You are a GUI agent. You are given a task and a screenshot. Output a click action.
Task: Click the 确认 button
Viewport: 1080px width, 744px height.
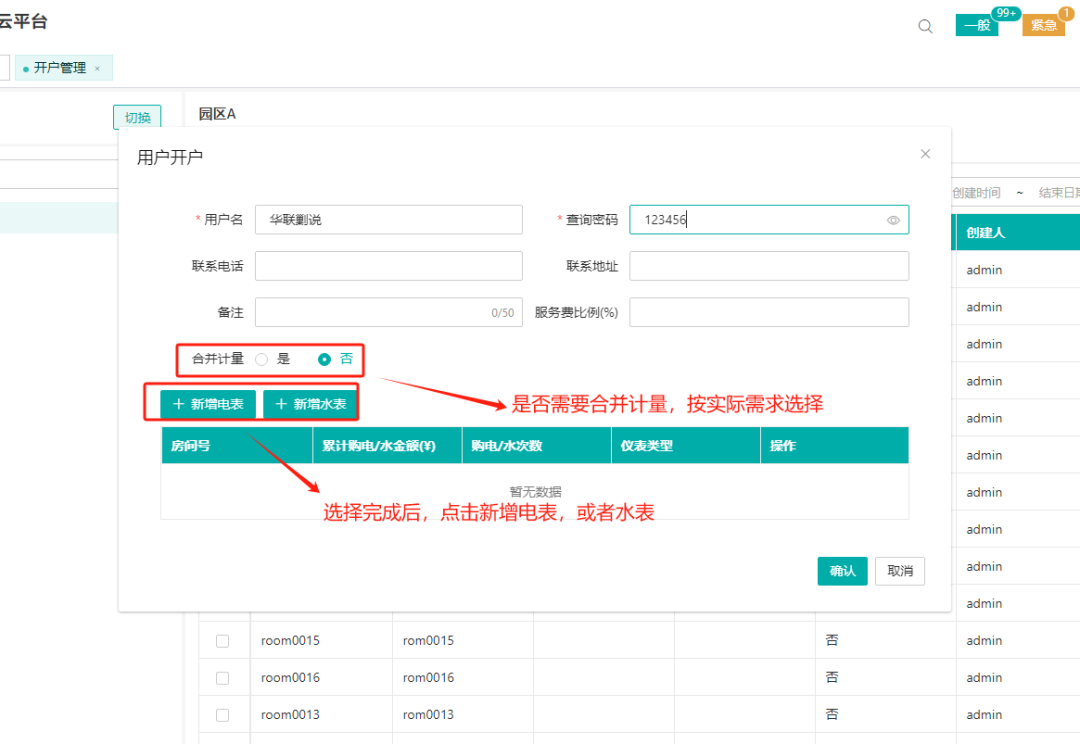[842, 571]
